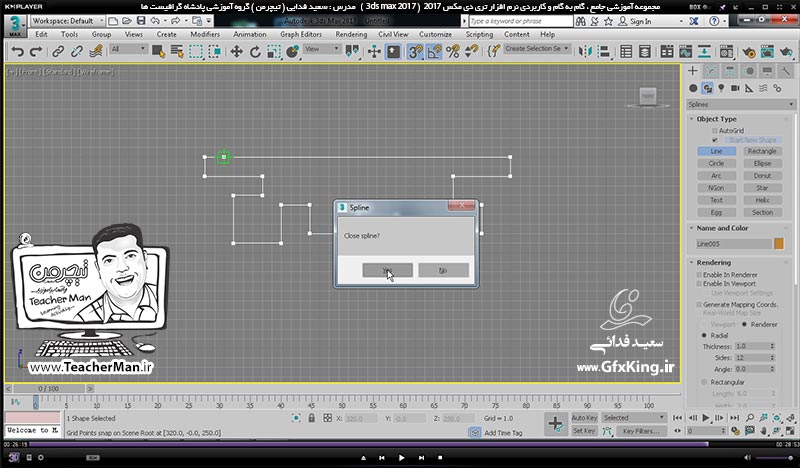Viewport: 800px width, 468px height.
Task: Activate the Select Object tool
Action: (x=158, y=52)
